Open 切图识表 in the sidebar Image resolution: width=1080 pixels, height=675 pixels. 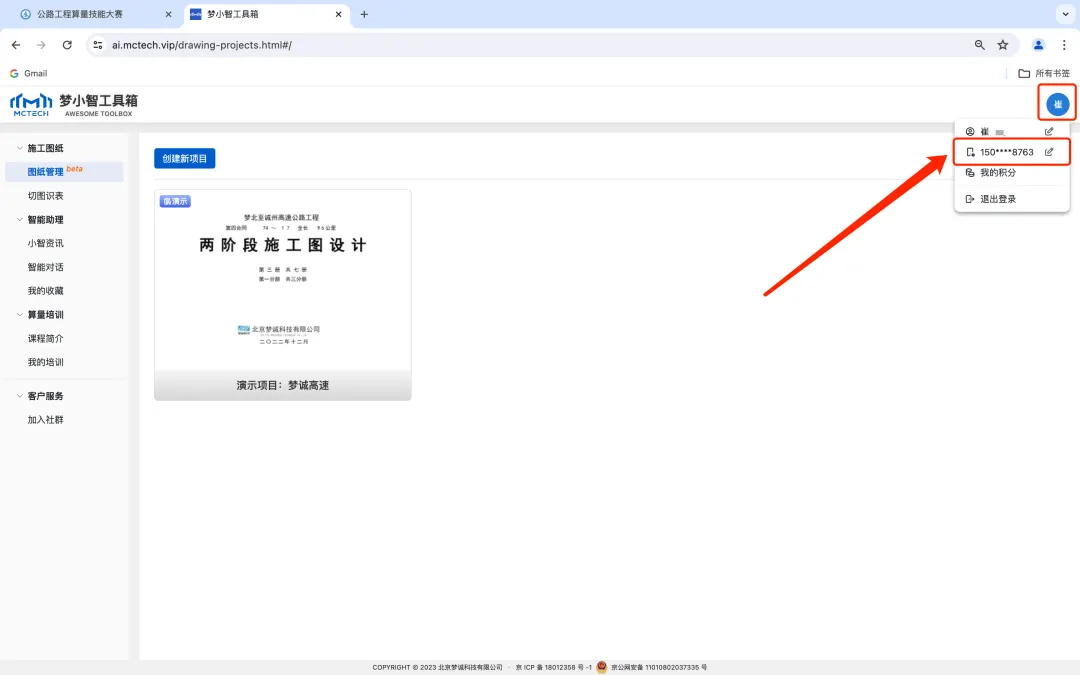pyautogui.click(x=45, y=196)
